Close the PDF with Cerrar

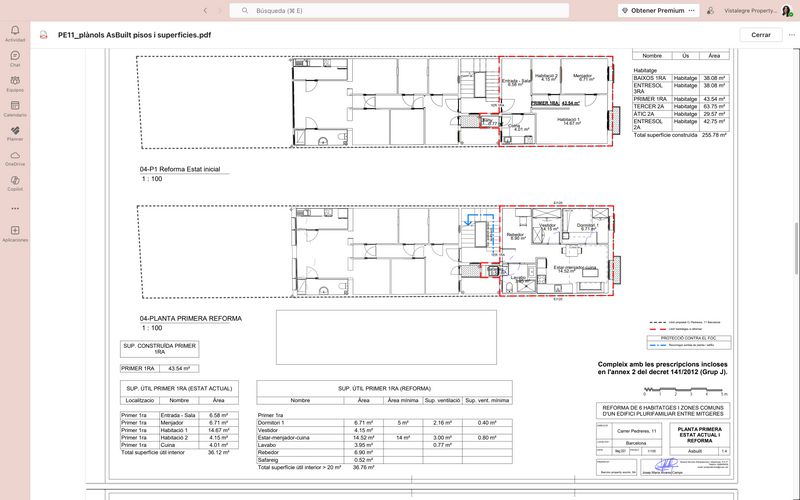(761, 34)
